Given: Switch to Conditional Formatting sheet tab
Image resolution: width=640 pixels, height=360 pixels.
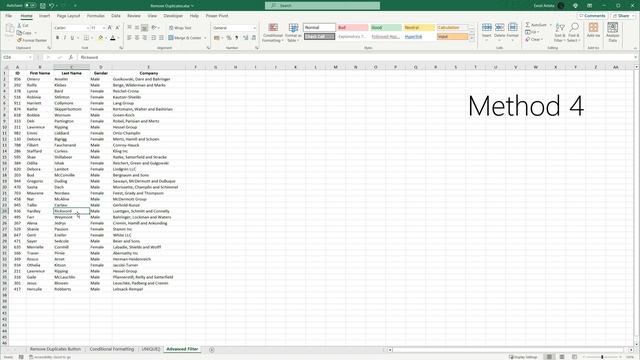Looking at the screenshot, I should (112, 349).
